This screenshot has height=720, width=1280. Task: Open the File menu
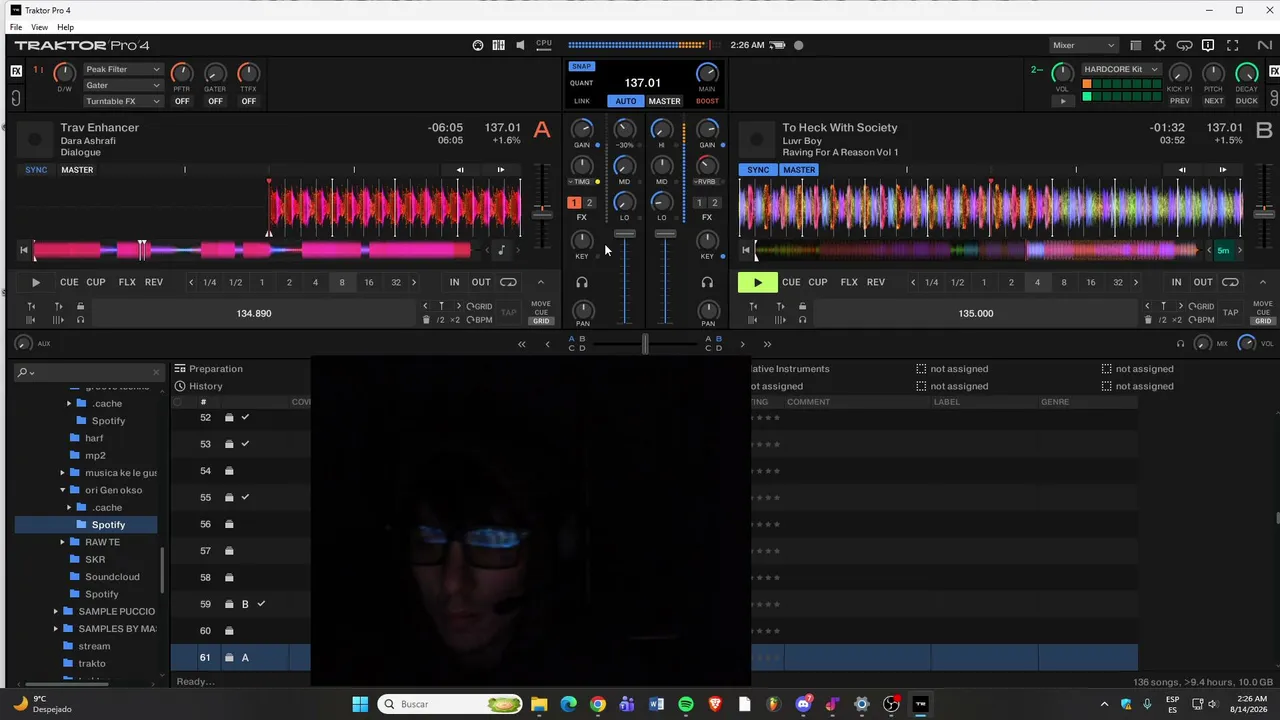click(16, 27)
